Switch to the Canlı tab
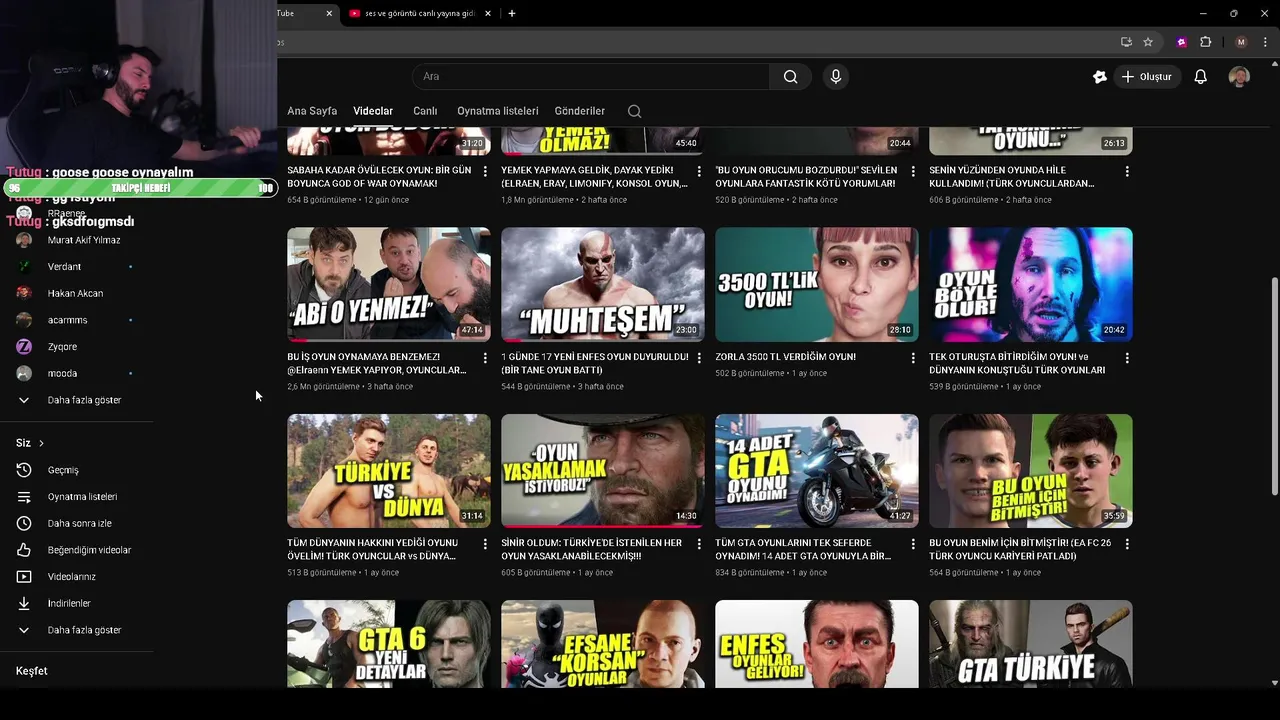Viewport: 1280px width, 720px height. coord(425,111)
